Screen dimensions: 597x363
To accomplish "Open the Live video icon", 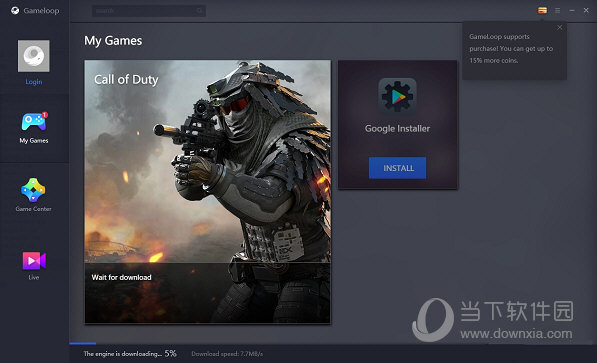I will pyautogui.click(x=34, y=261).
